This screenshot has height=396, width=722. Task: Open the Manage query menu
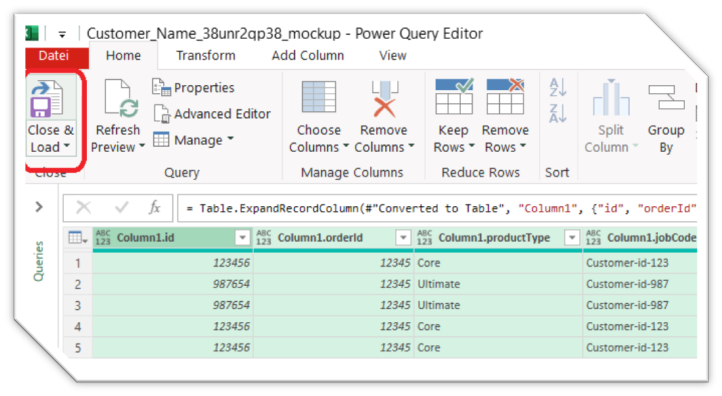click(193, 140)
